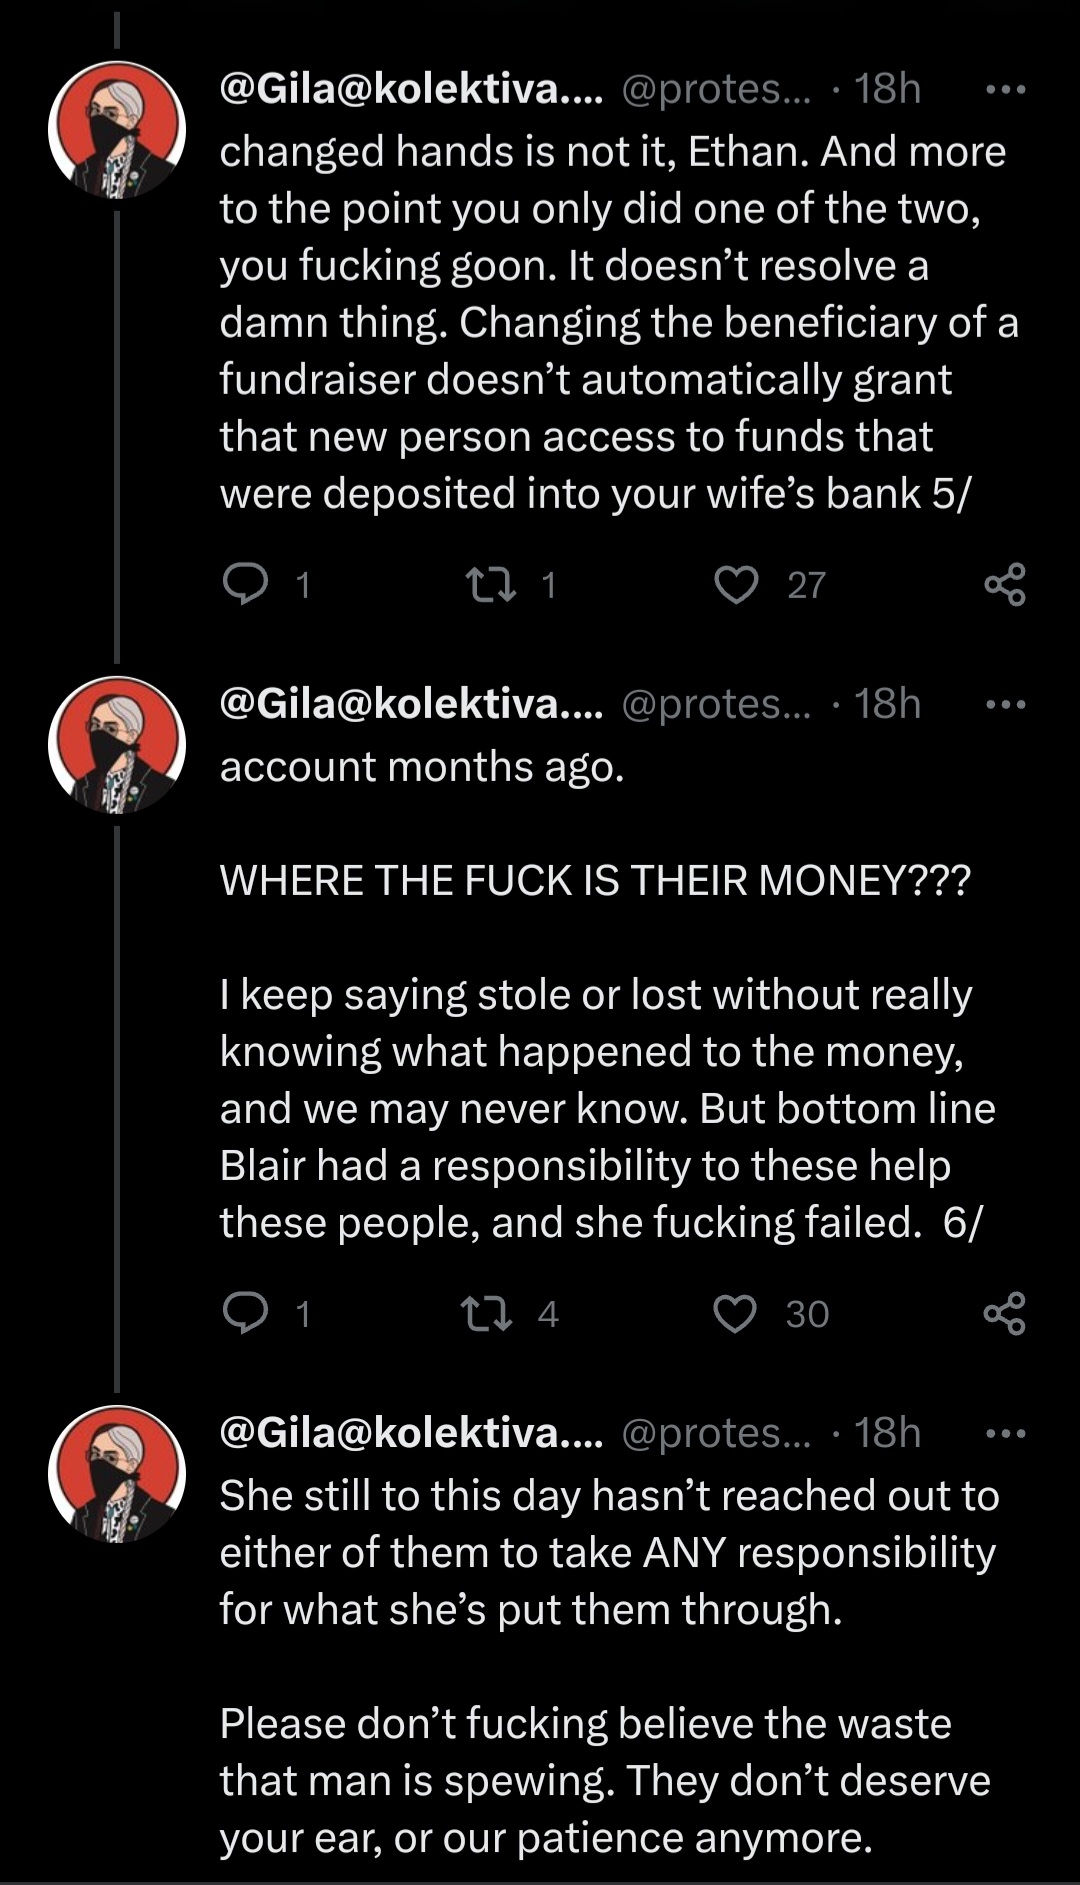Open the tweet starting 'She still to this day'
Image resolution: width=1080 pixels, height=1885 pixels.
[608, 1552]
